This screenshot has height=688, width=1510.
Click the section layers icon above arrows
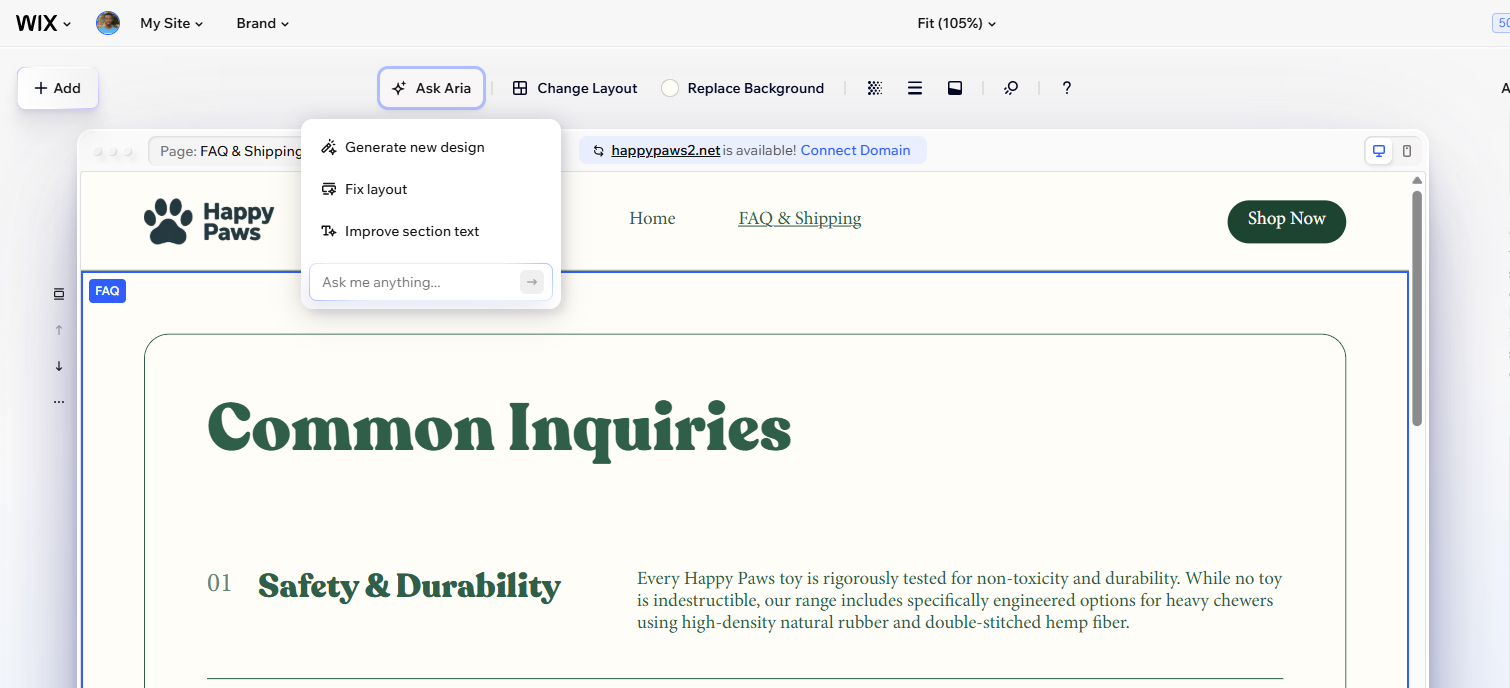(59, 294)
